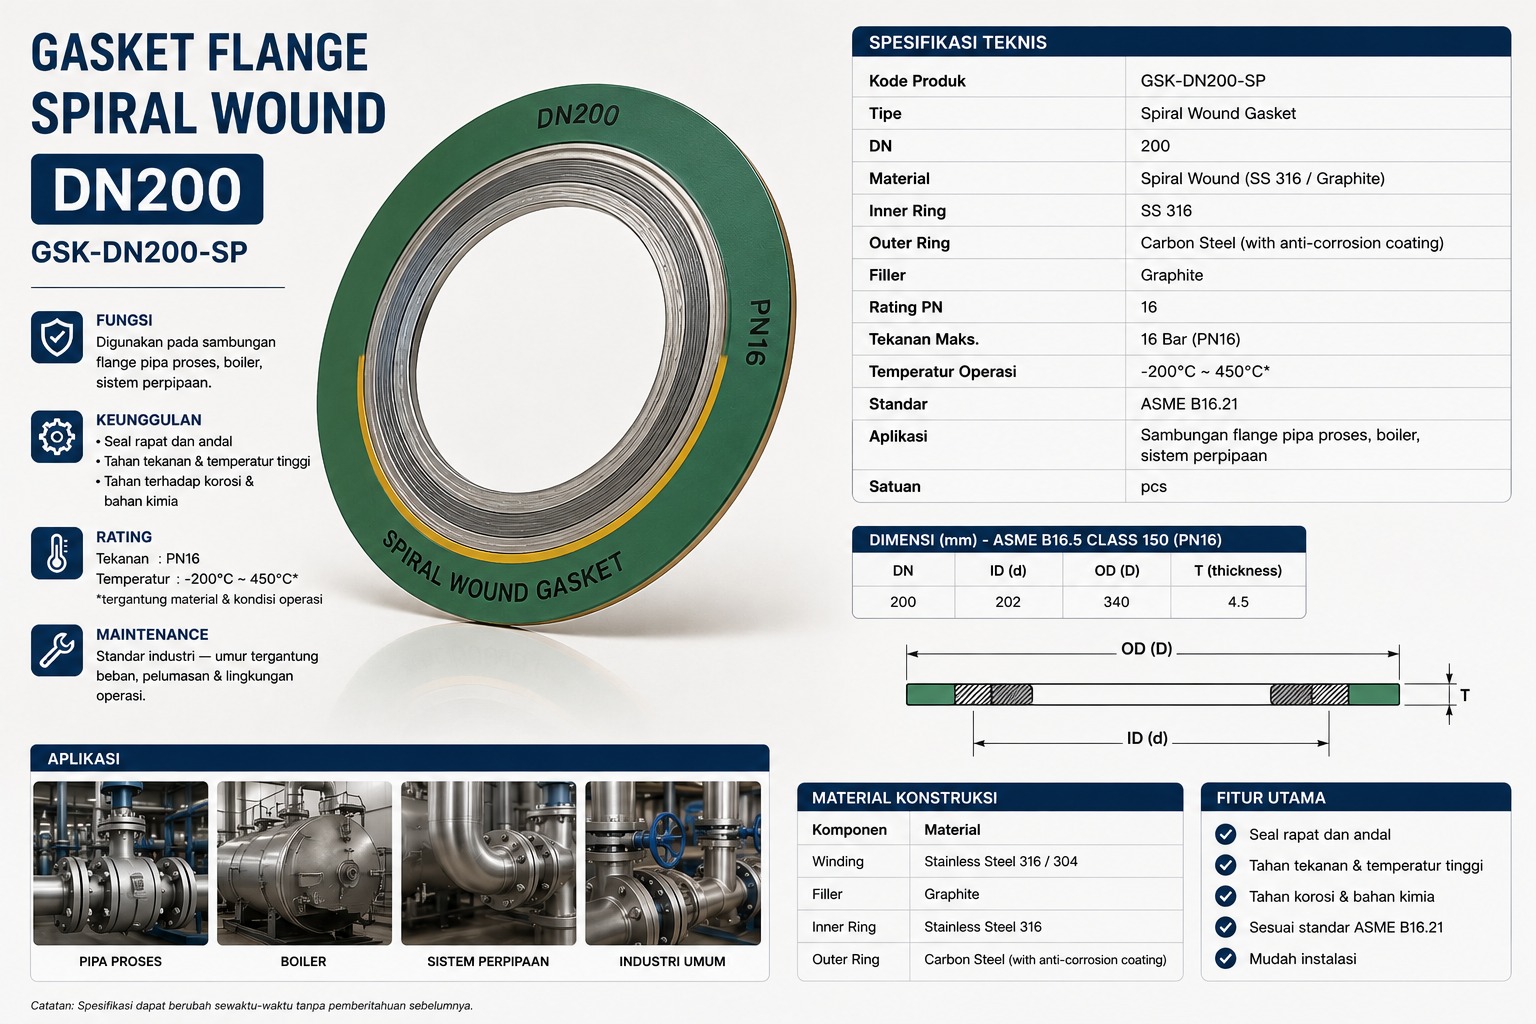Click the Outer Ring value in specifications table
The height and width of the screenshot is (1024, 1536).
(1292, 243)
